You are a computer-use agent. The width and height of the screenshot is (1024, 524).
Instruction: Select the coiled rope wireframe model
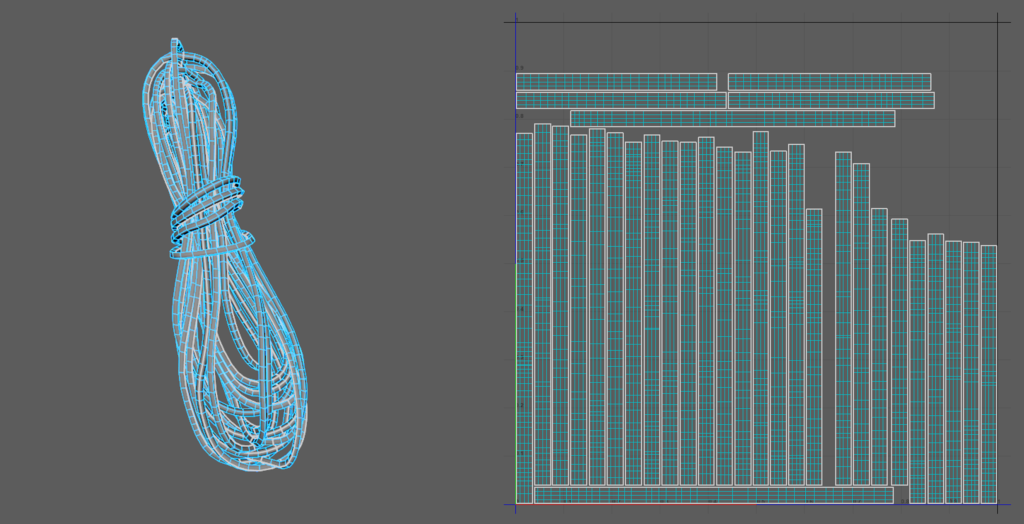[x=225, y=255]
